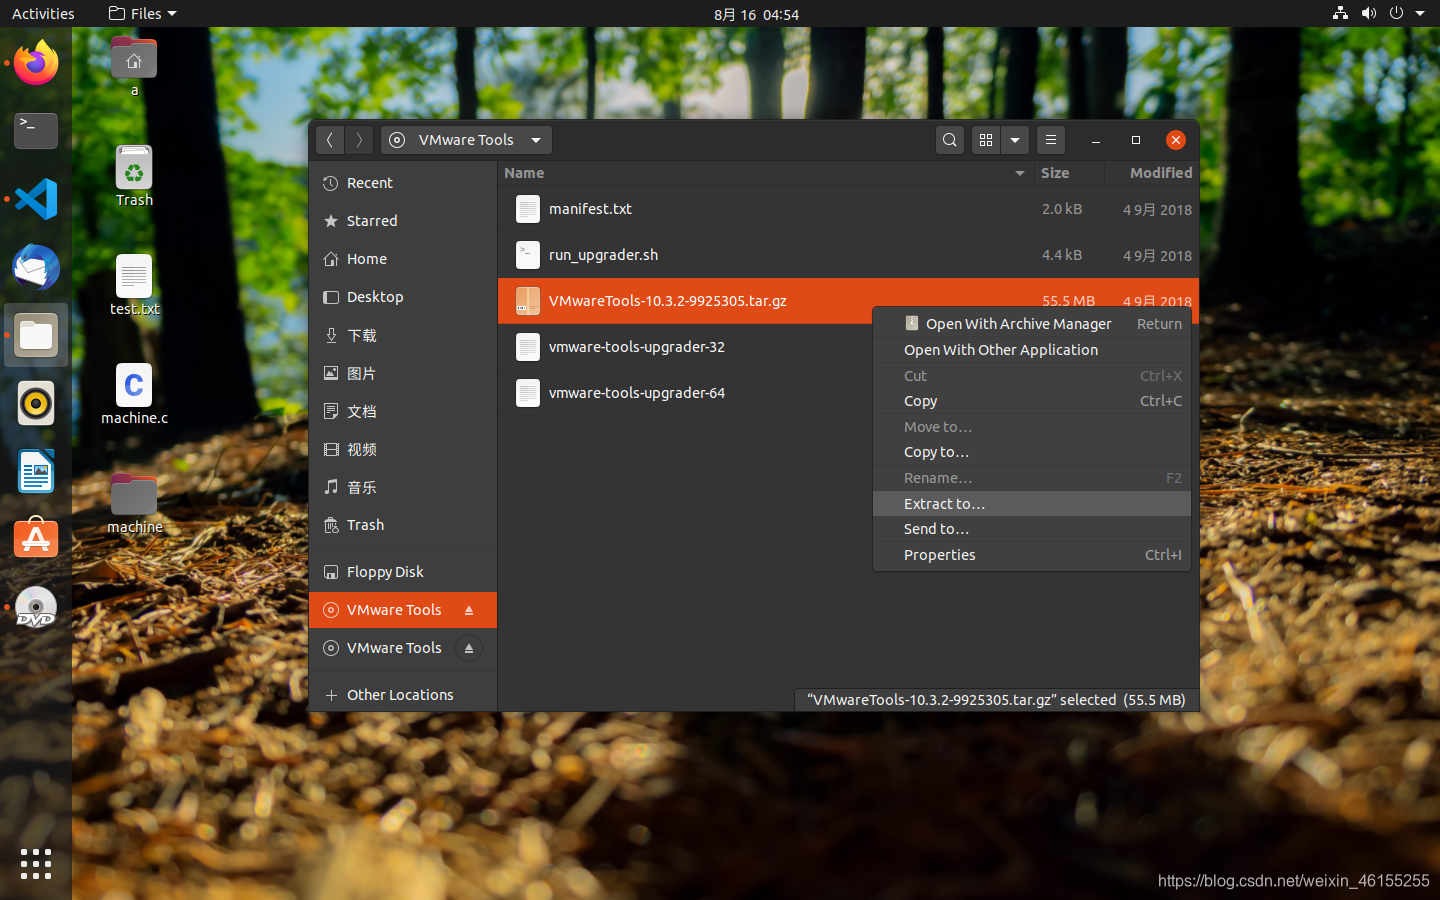The width and height of the screenshot is (1440, 900).
Task: Launch Rhythmbox from the dock
Action: [x=36, y=403]
